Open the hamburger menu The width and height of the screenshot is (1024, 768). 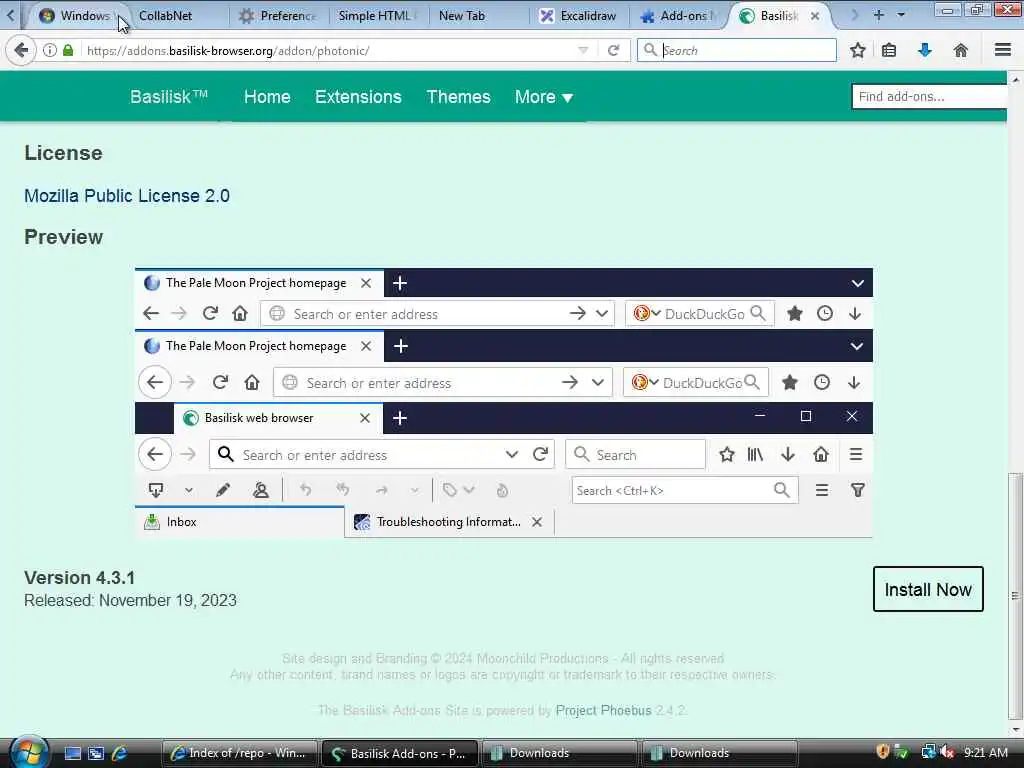1003,50
